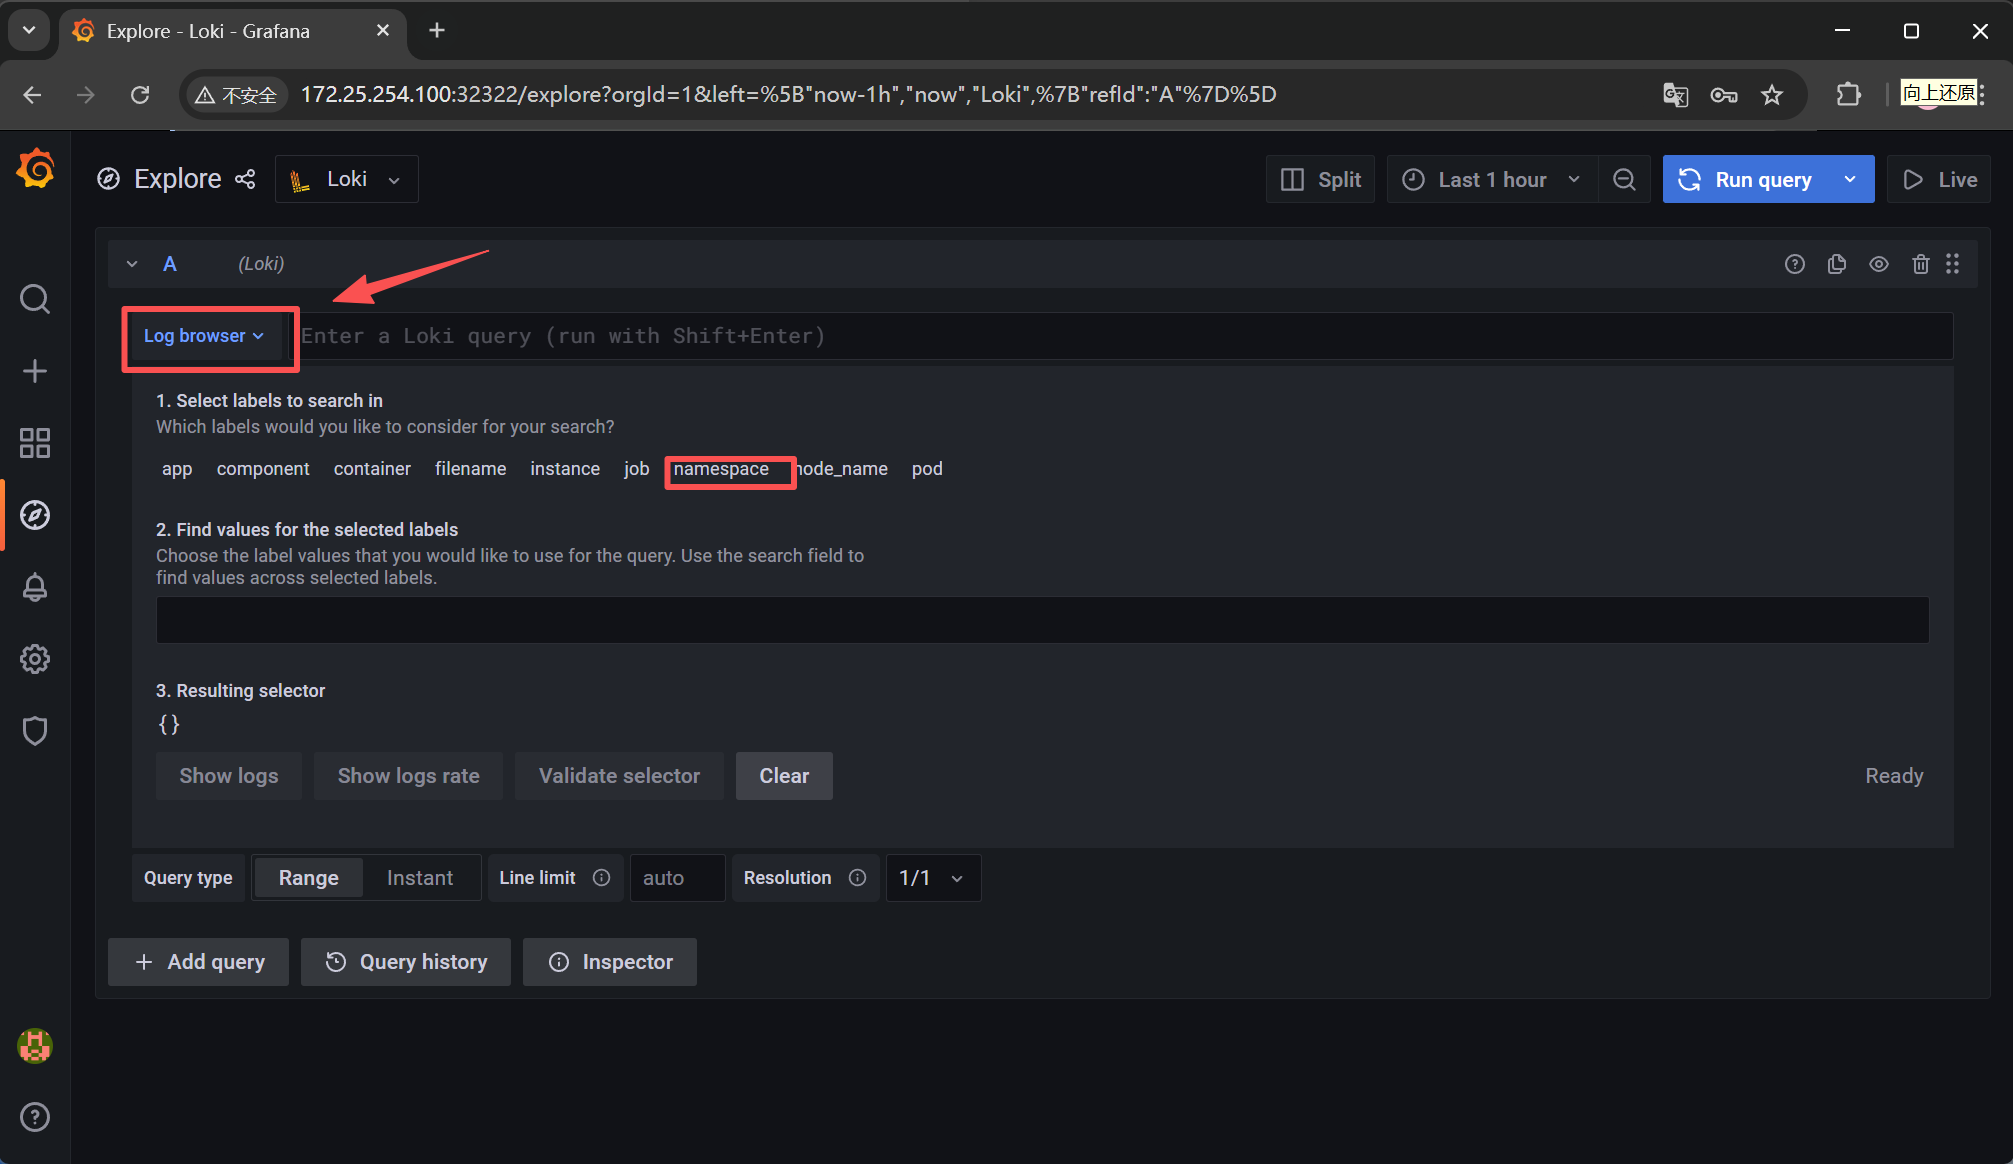Toggle the container label
The height and width of the screenshot is (1164, 2013).
tap(372, 469)
